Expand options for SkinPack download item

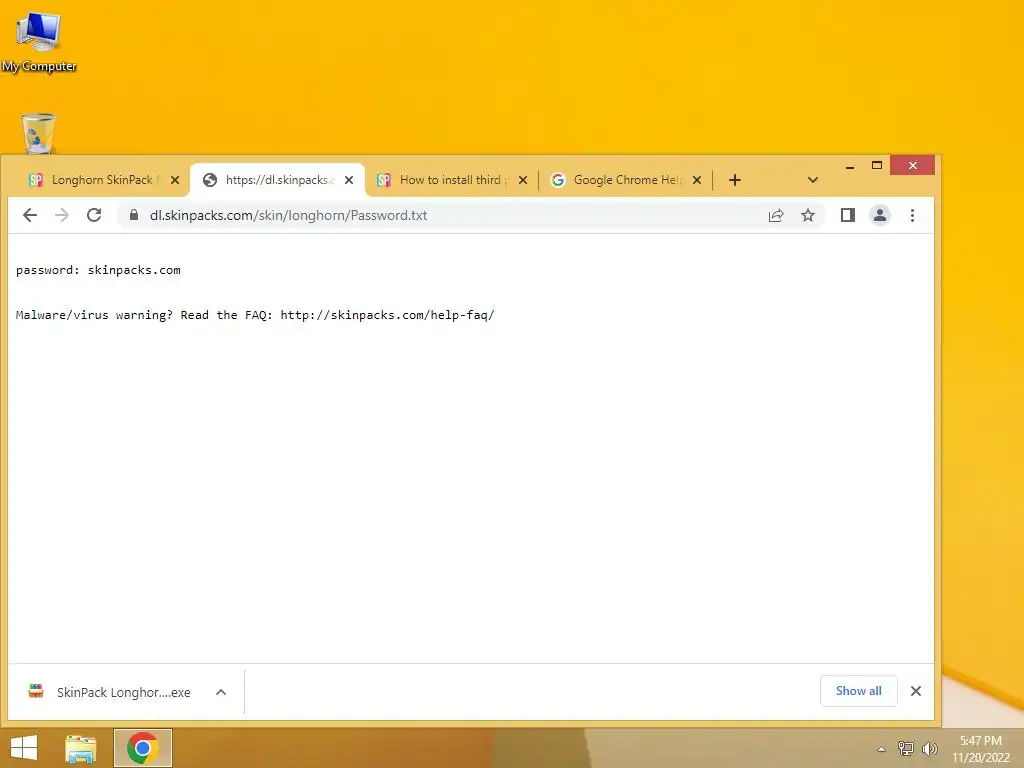pyautogui.click(x=221, y=692)
